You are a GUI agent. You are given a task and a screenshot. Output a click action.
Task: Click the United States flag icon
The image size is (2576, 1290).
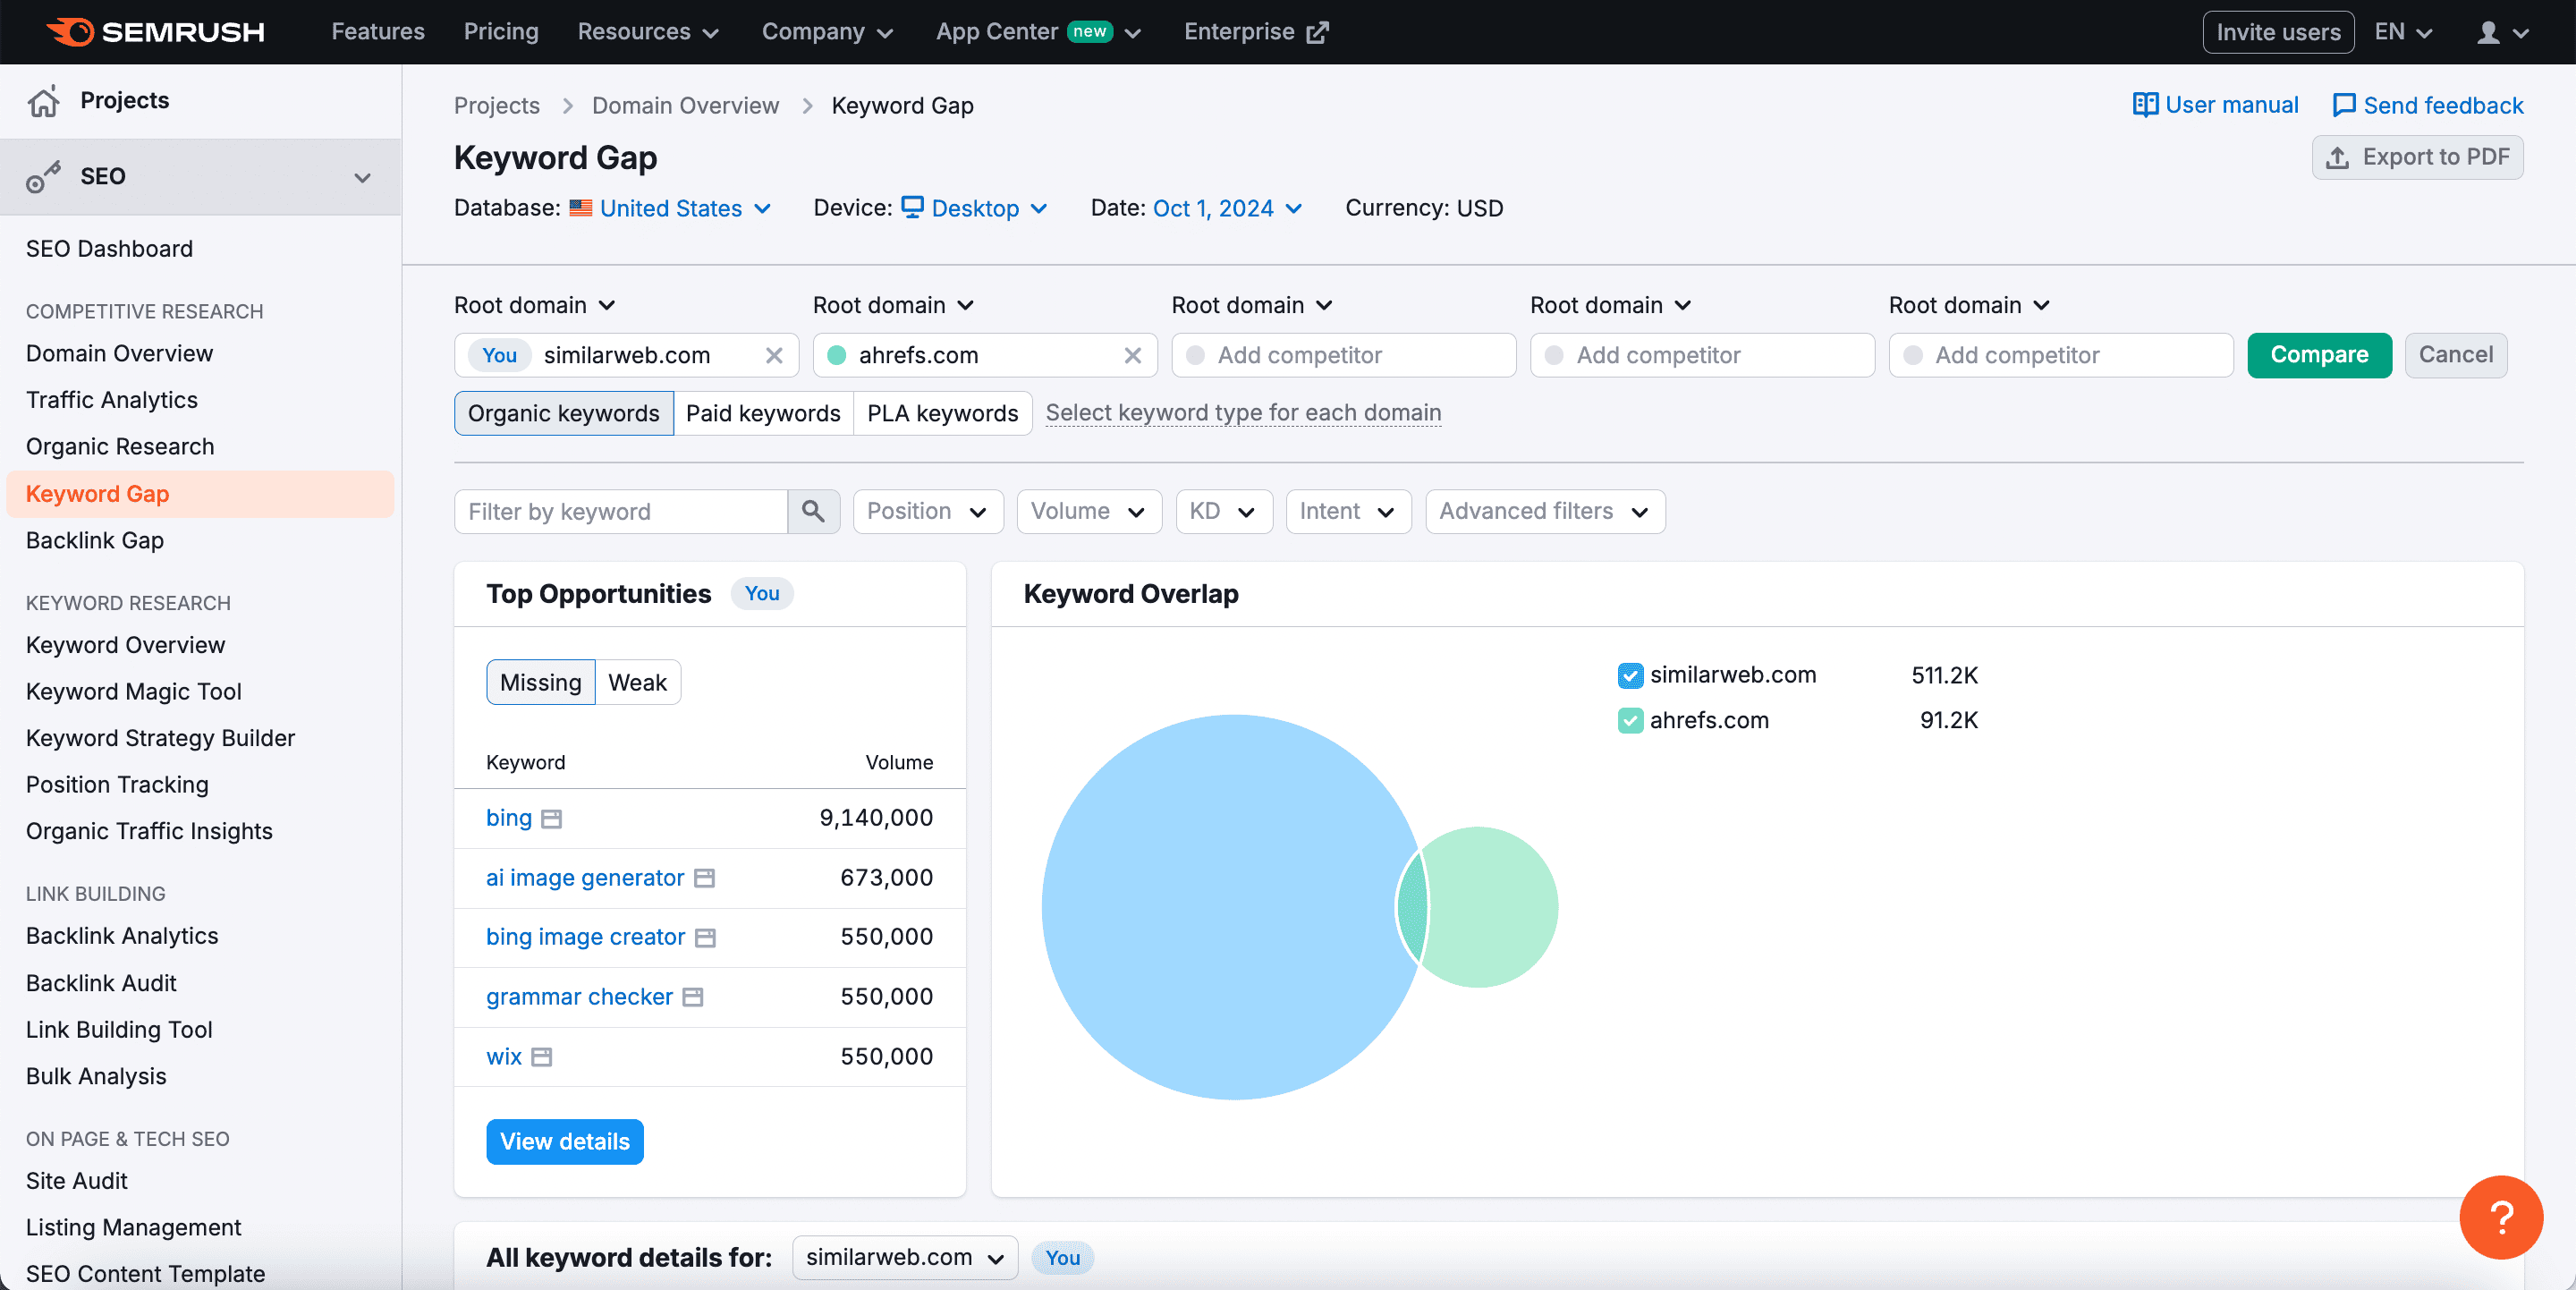(581, 208)
